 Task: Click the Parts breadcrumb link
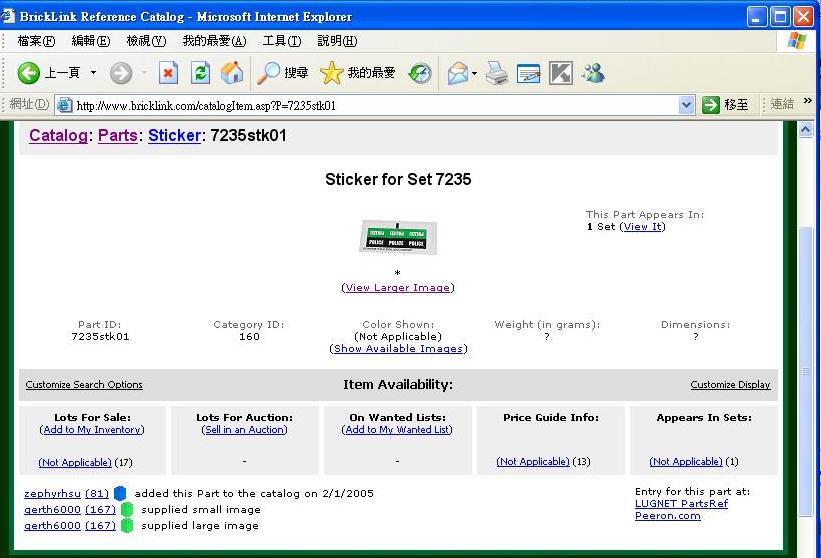(x=117, y=136)
